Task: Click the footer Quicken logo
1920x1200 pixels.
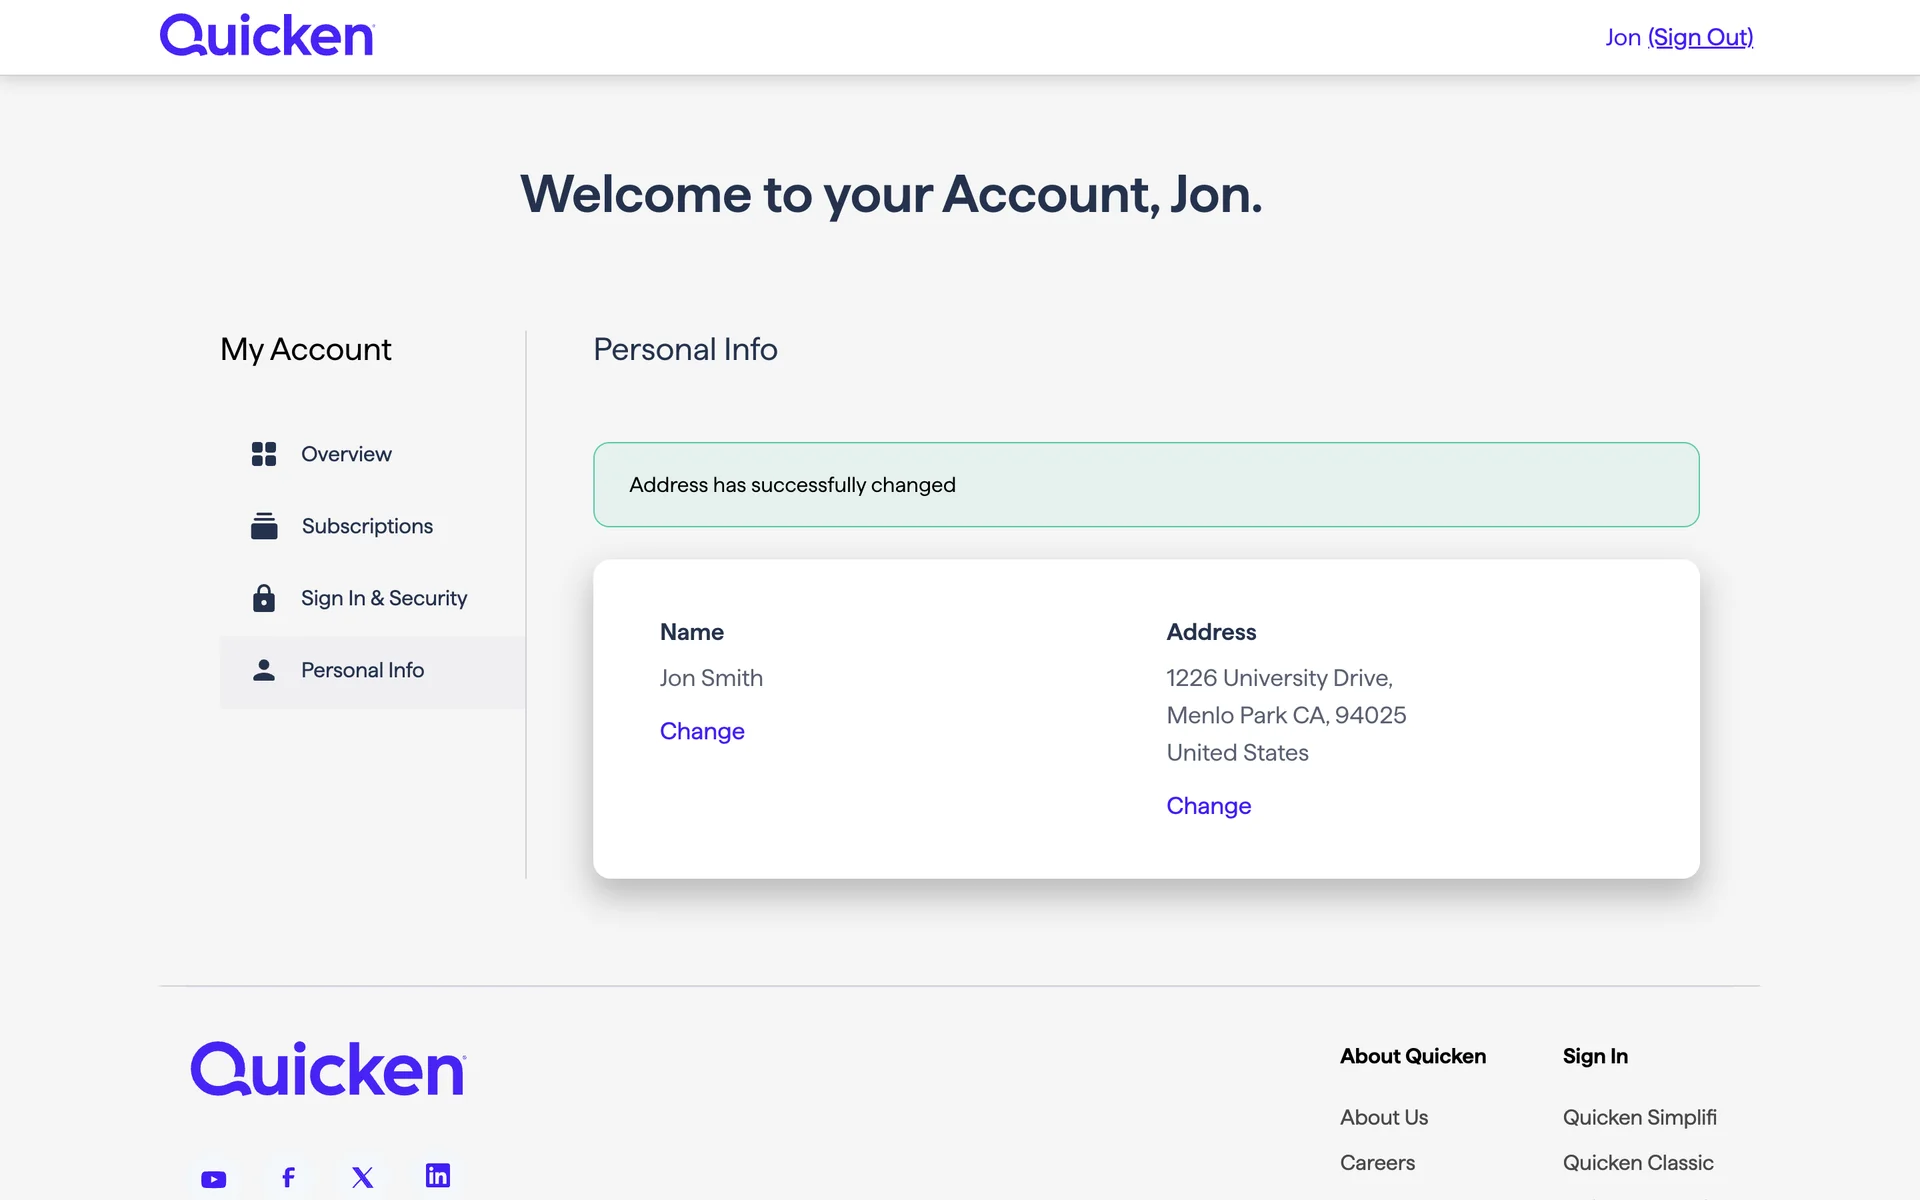Action: (x=328, y=1069)
